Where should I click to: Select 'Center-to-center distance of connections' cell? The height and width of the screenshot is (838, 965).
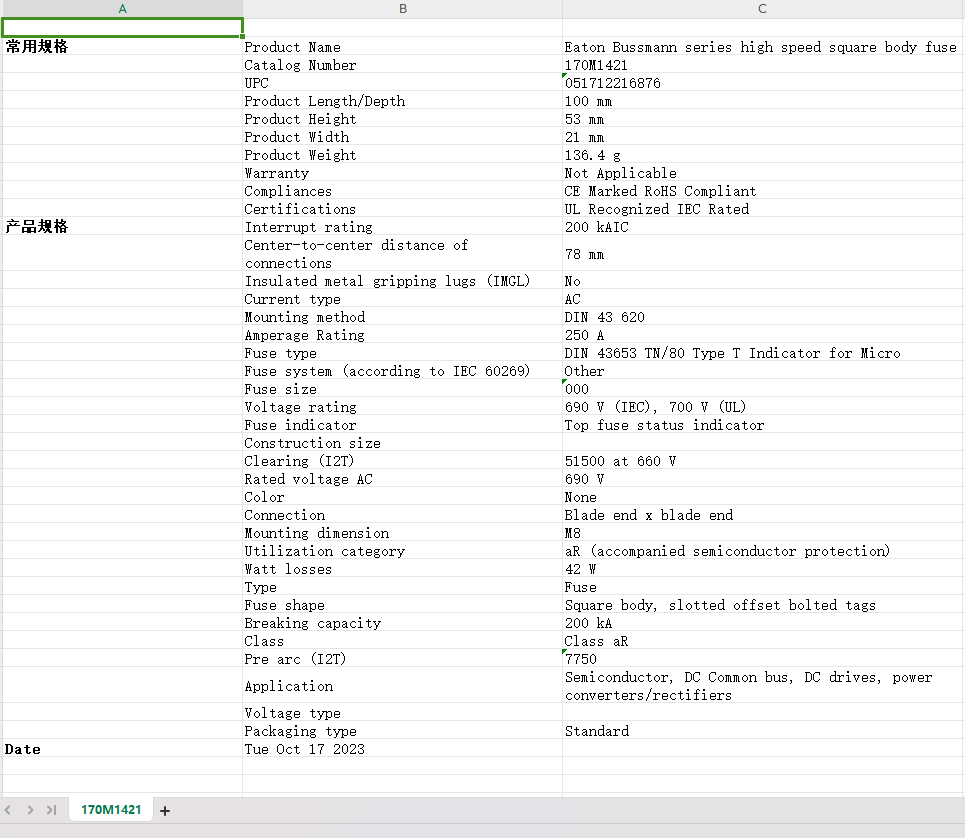pyautogui.click(x=402, y=254)
